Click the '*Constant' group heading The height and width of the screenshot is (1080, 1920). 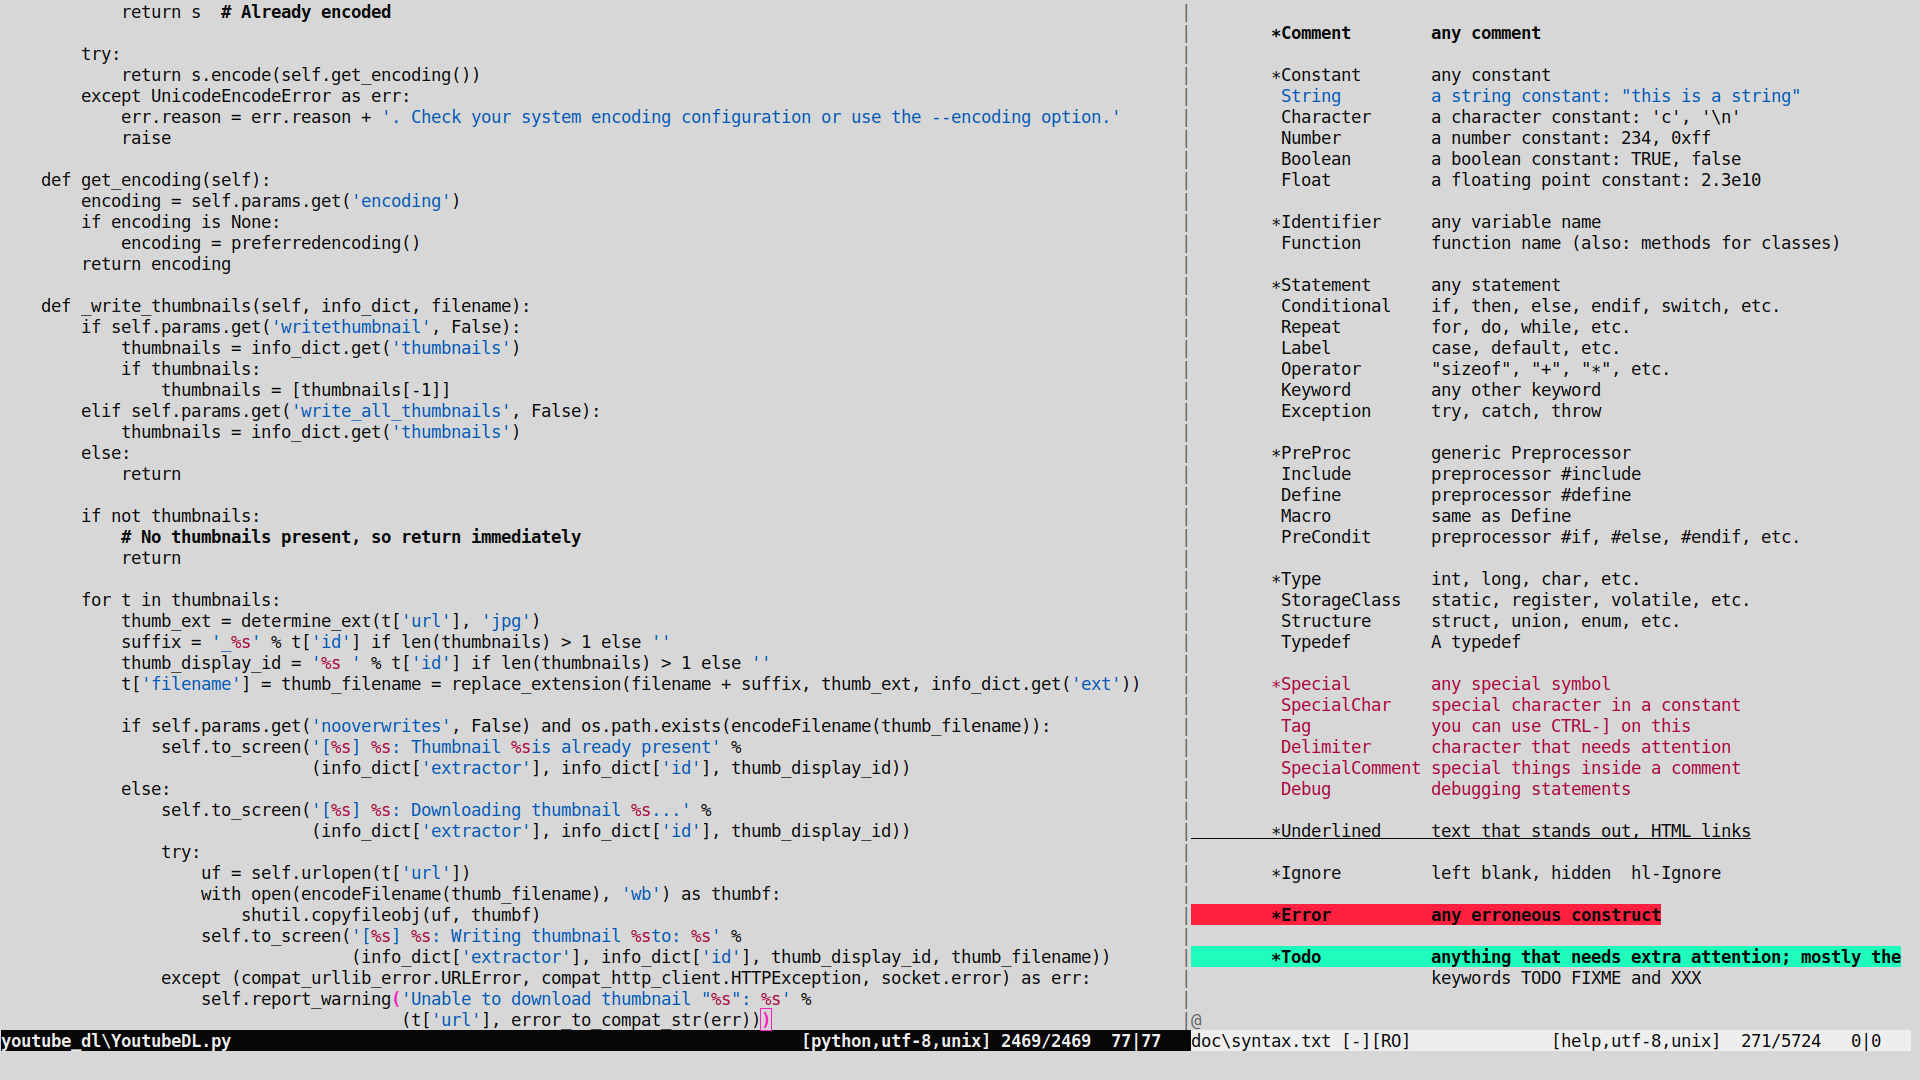coord(1316,75)
